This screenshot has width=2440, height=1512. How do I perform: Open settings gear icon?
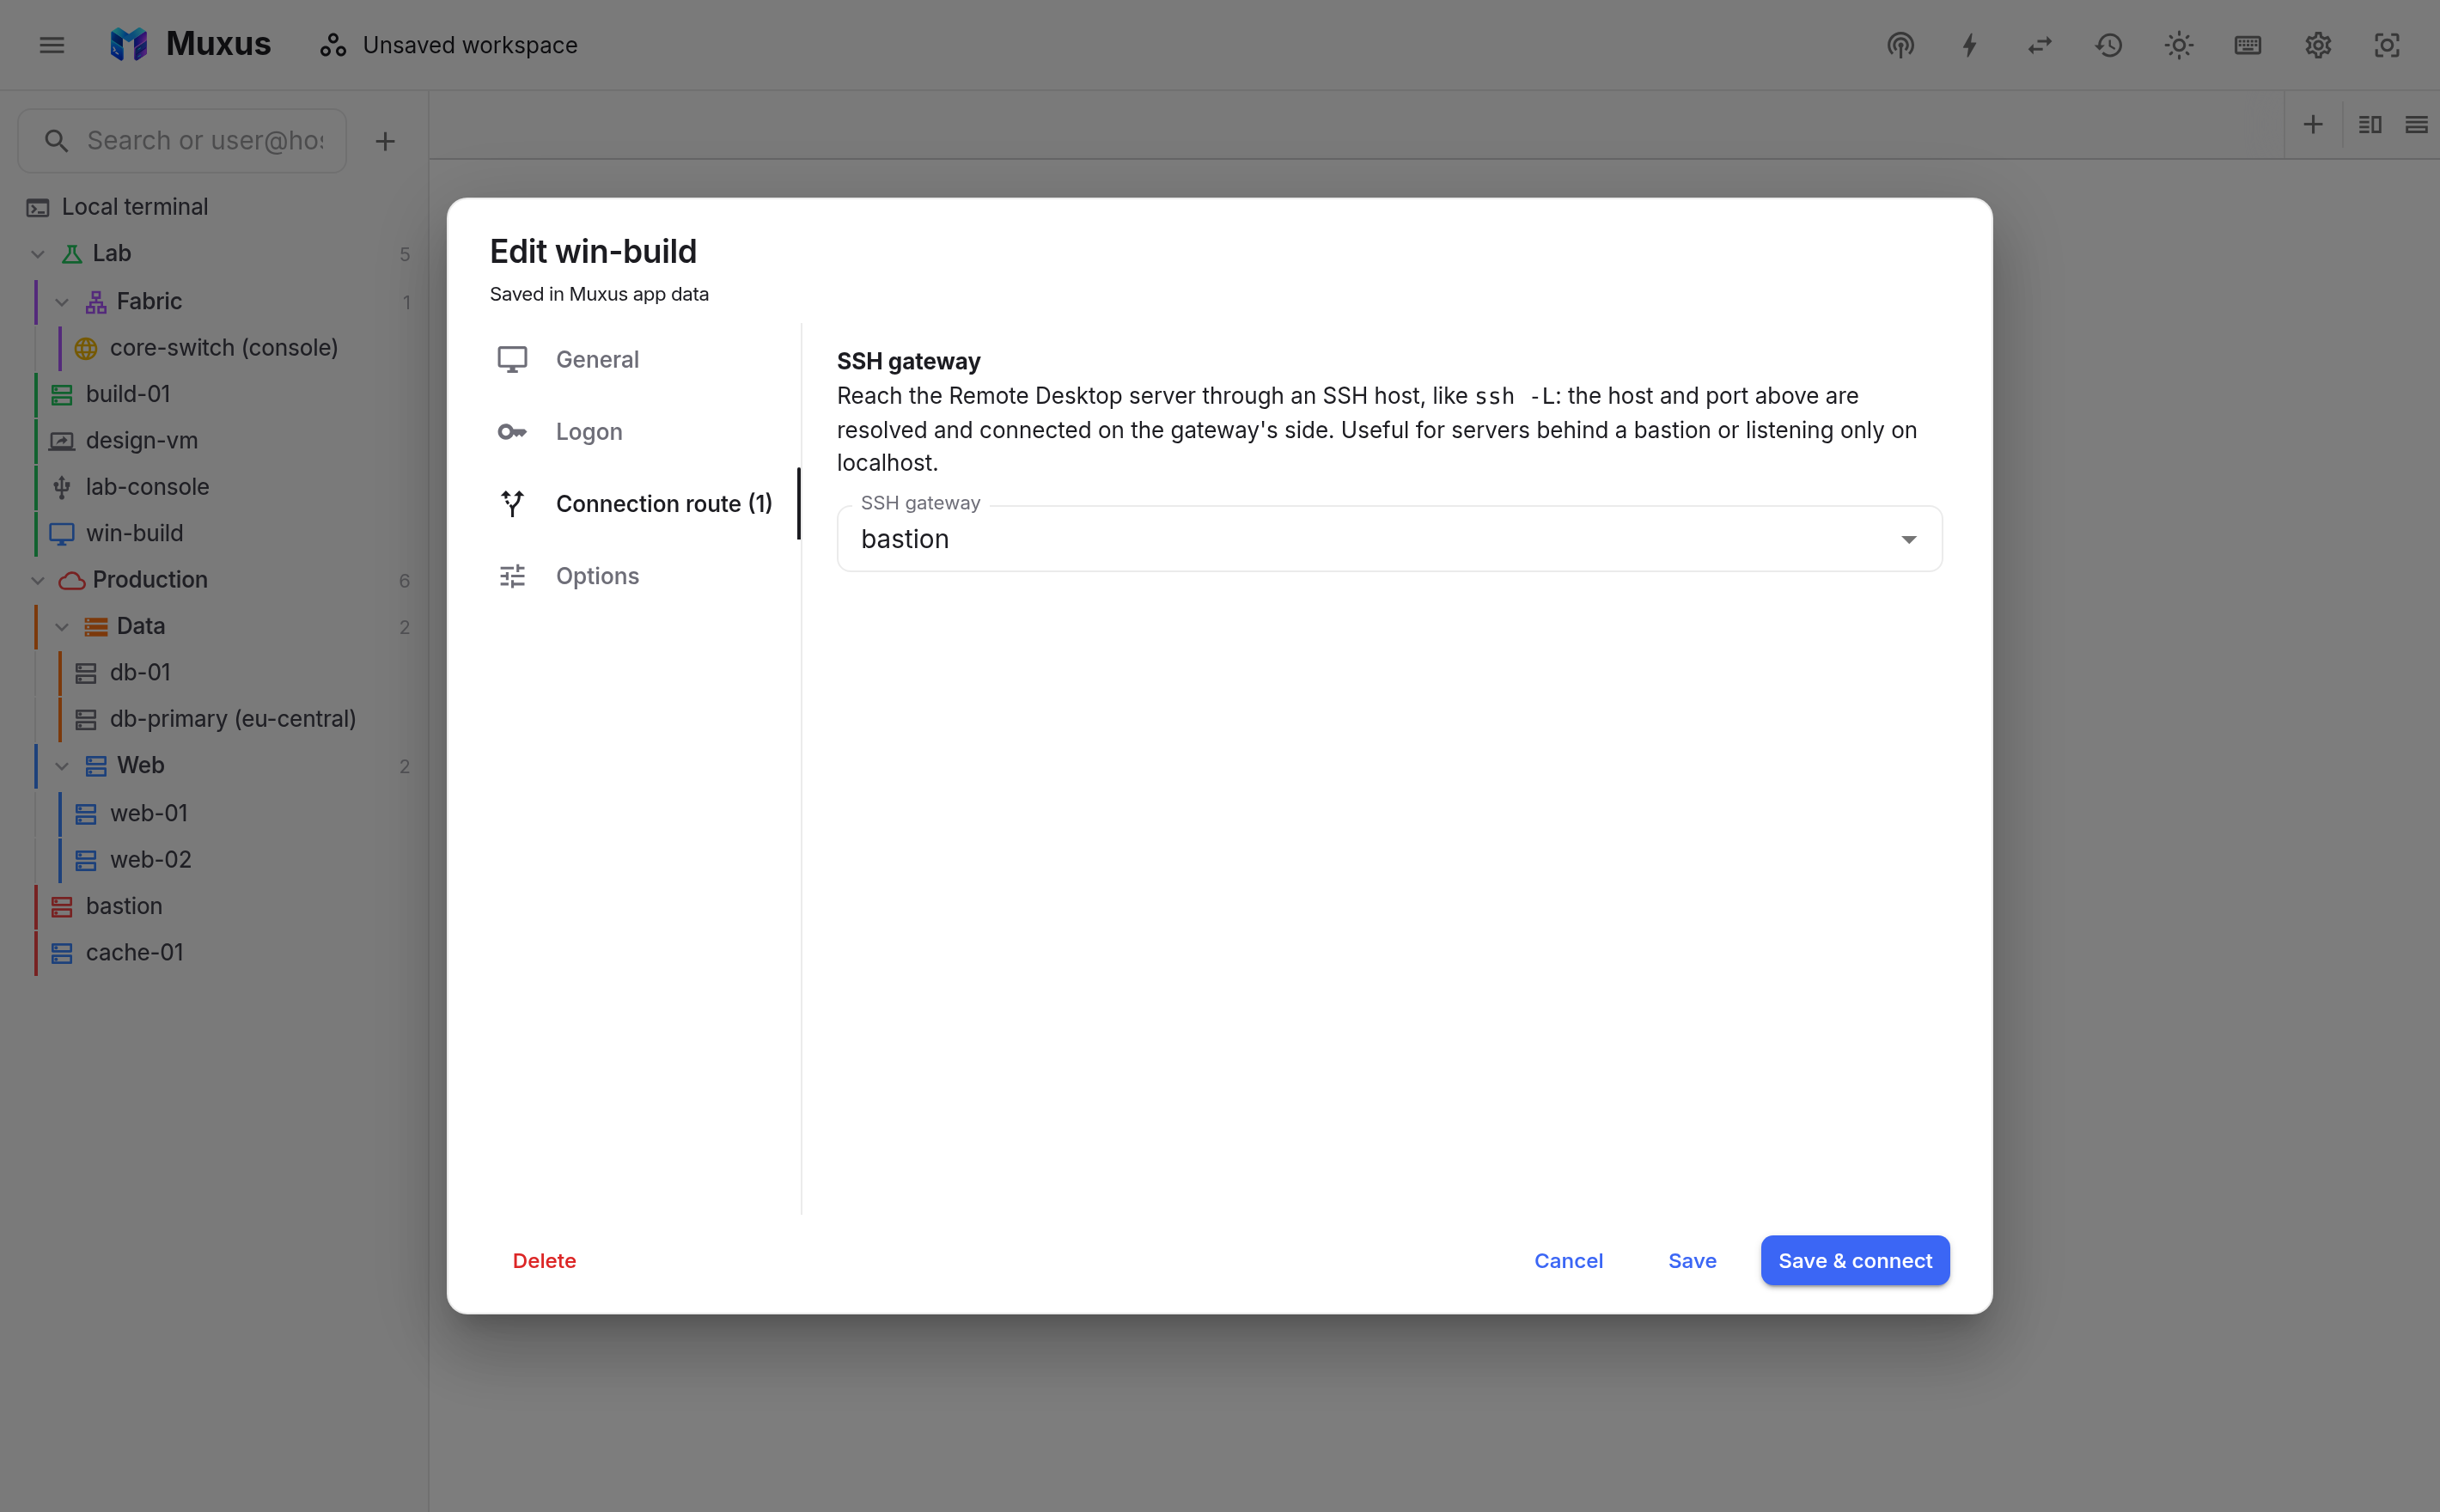click(2318, 45)
